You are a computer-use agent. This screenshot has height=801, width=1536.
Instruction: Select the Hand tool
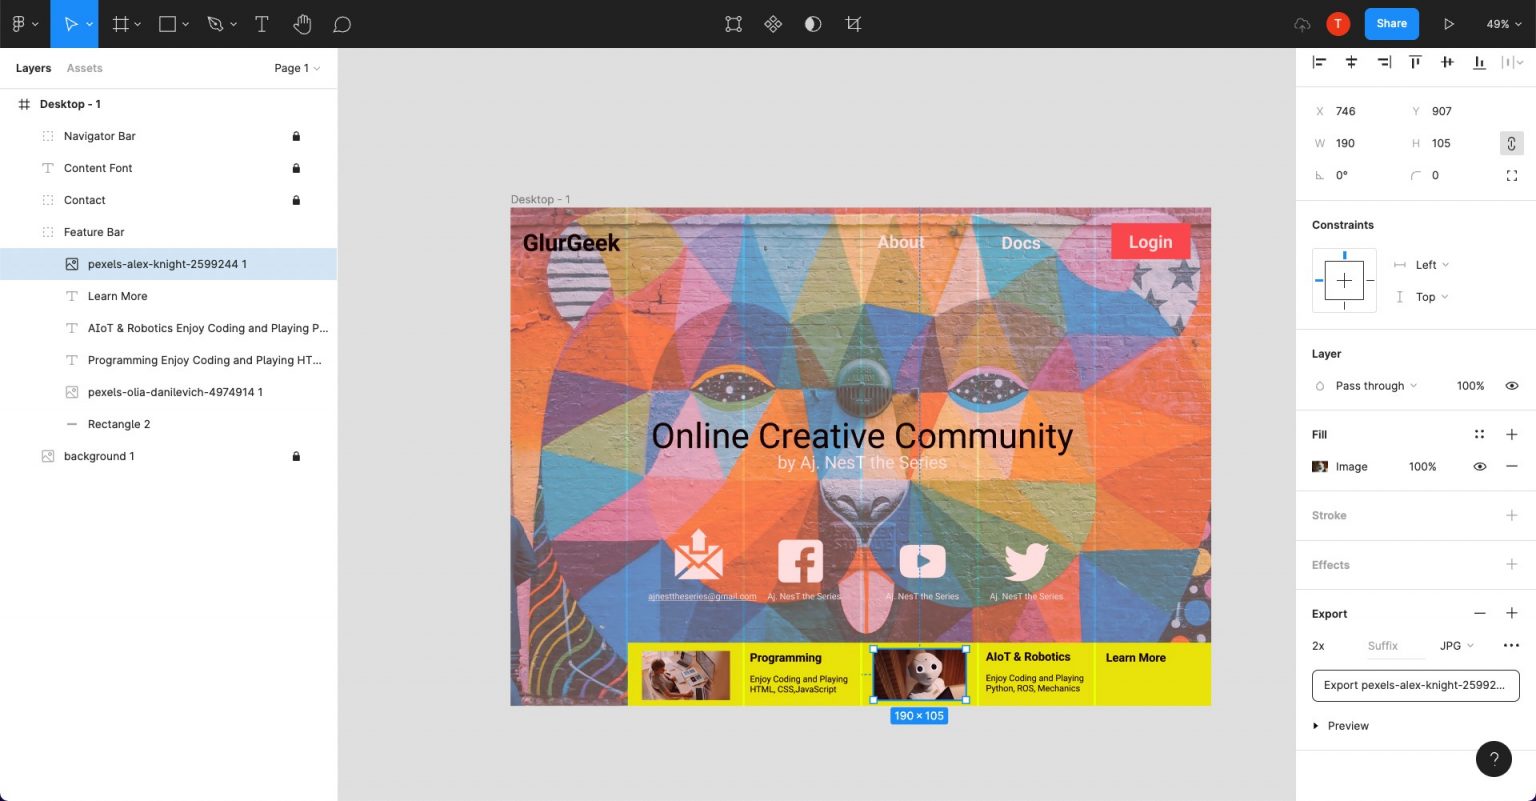point(302,24)
